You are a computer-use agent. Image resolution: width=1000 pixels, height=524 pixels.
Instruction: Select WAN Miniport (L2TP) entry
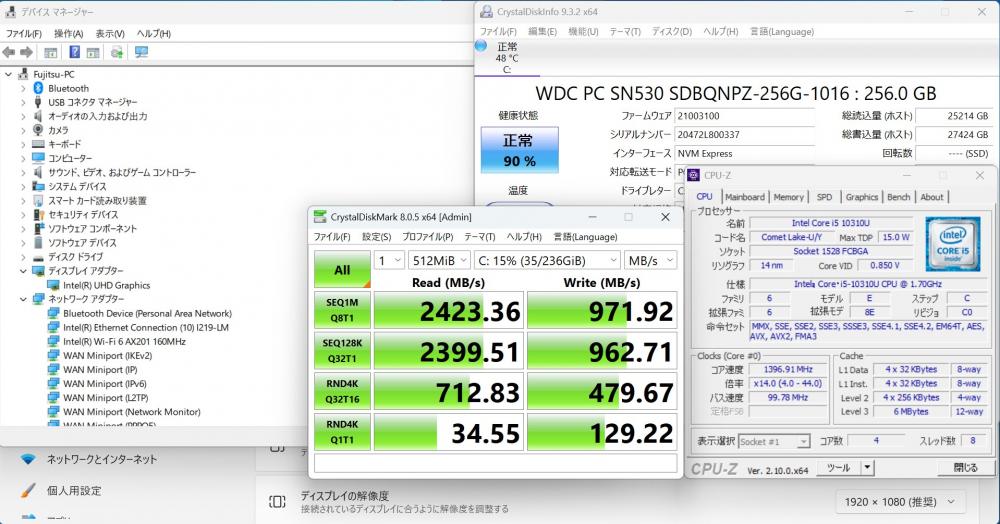click(x=105, y=397)
